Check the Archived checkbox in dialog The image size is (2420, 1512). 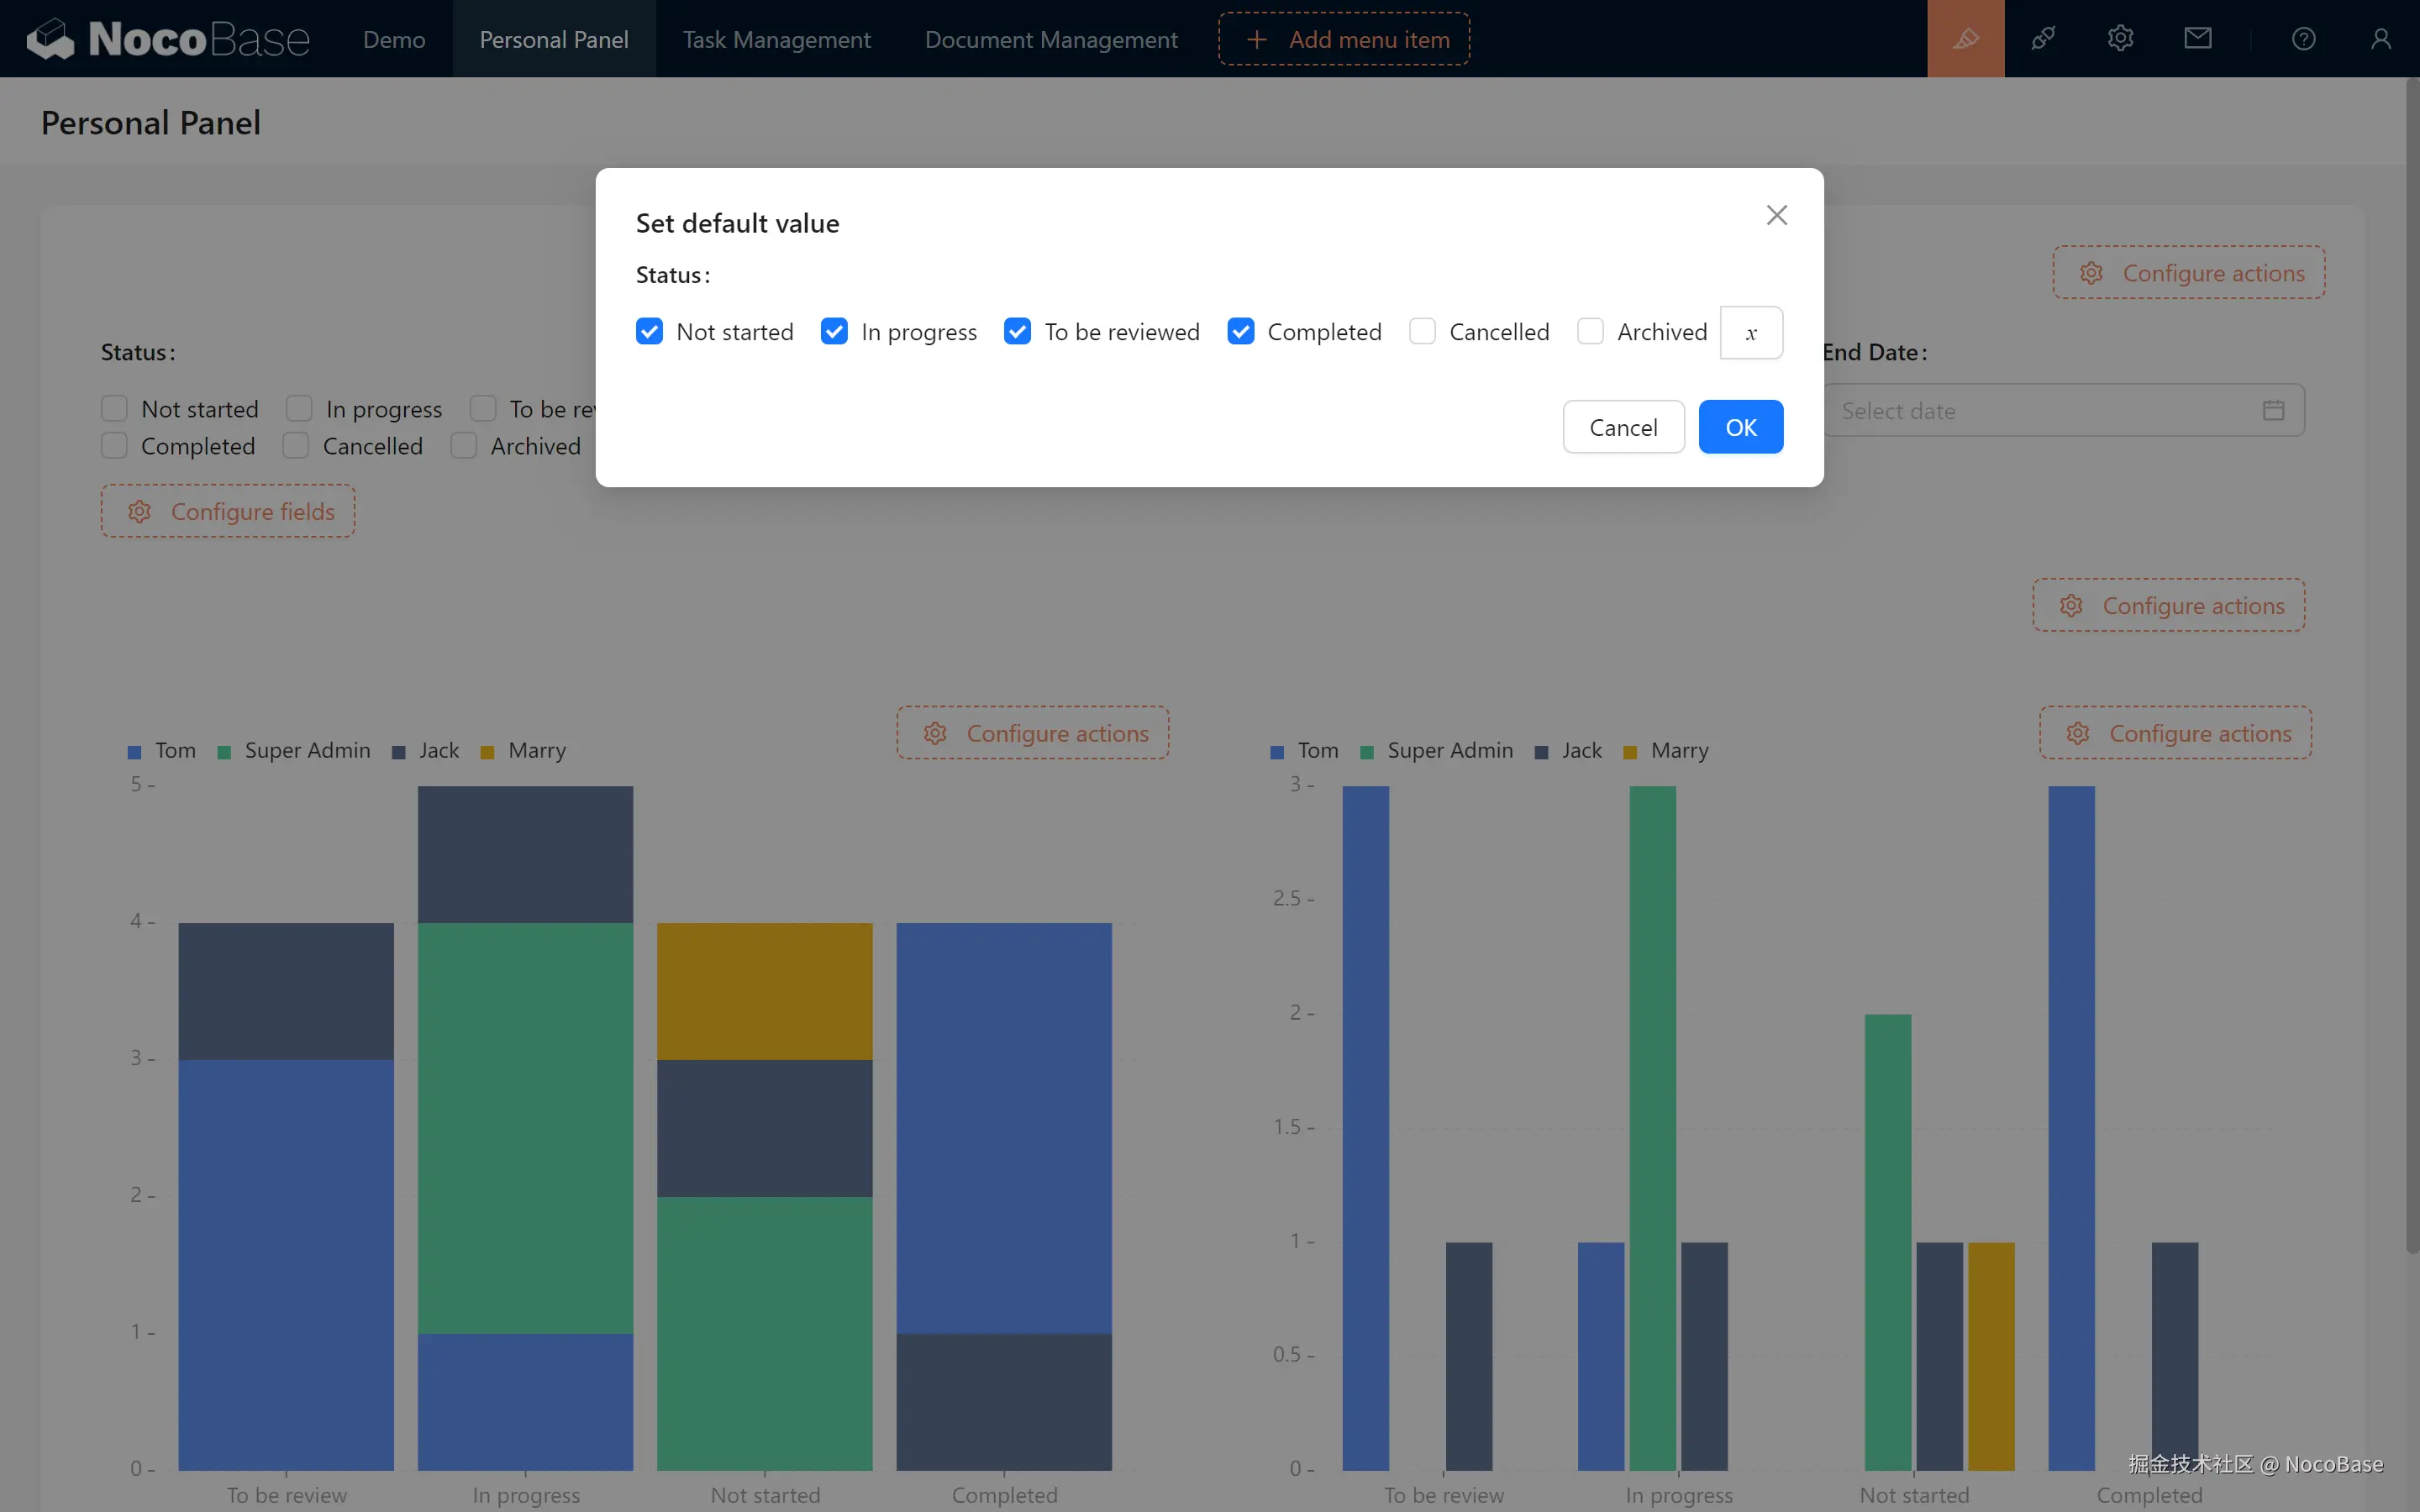click(x=1590, y=332)
